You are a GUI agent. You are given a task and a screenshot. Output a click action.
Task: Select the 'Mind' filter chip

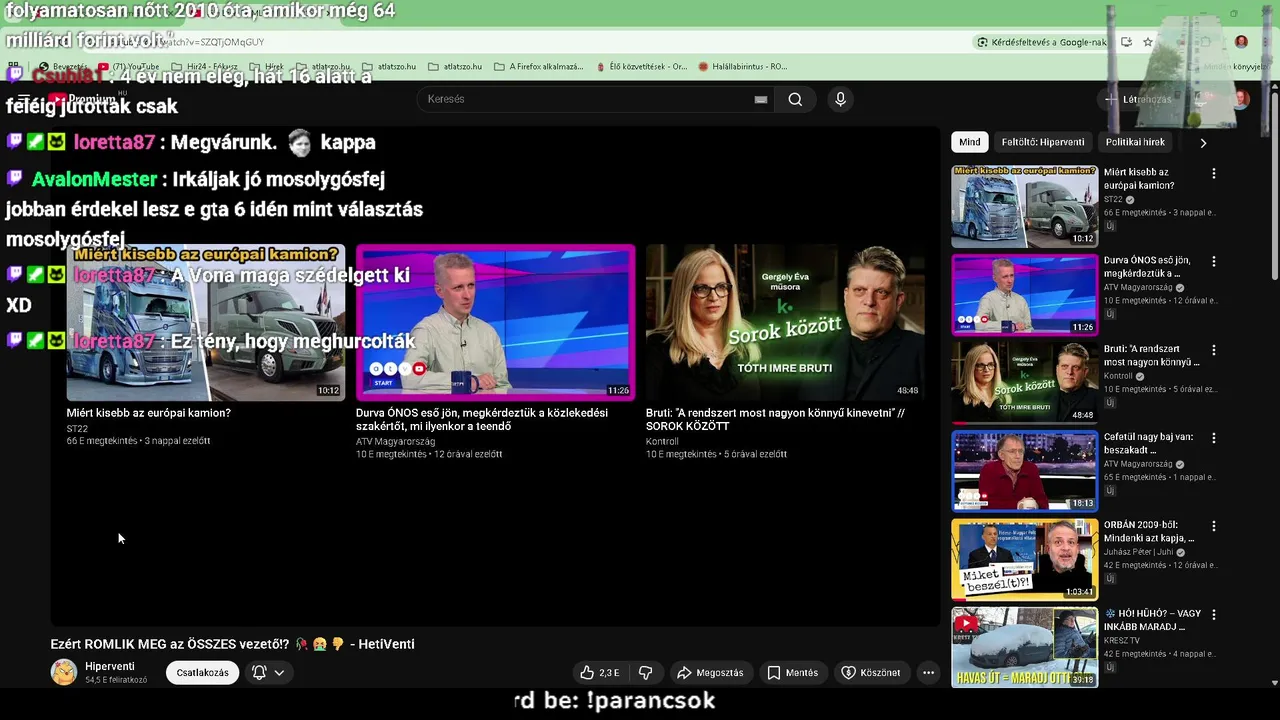970,142
